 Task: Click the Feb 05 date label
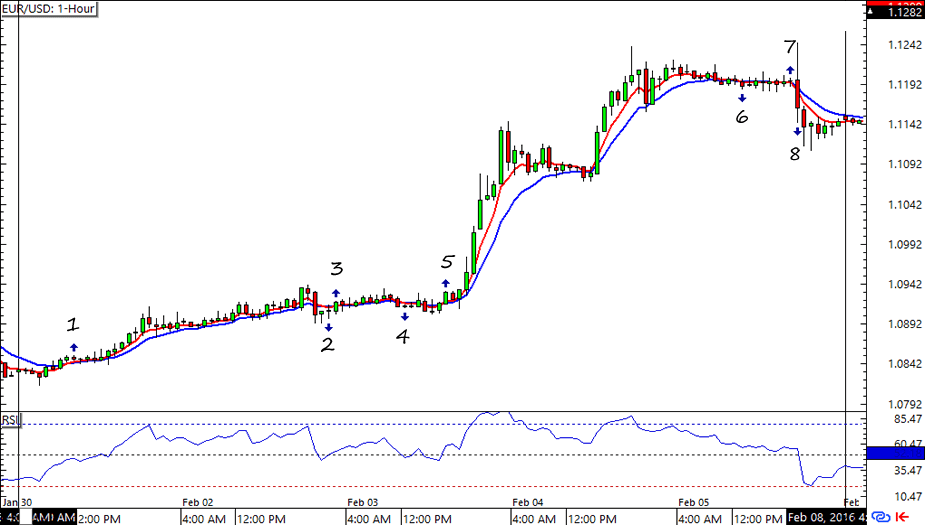pos(693,503)
